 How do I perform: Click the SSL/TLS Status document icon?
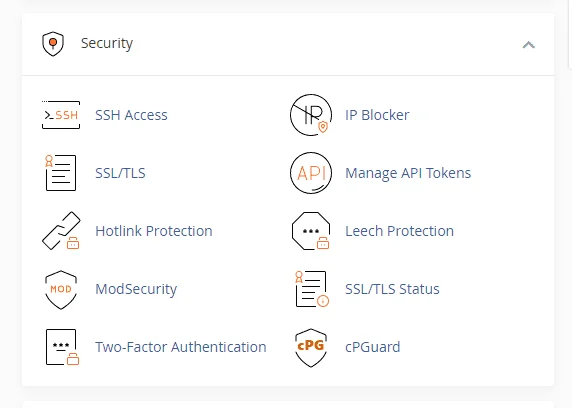click(312, 289)
